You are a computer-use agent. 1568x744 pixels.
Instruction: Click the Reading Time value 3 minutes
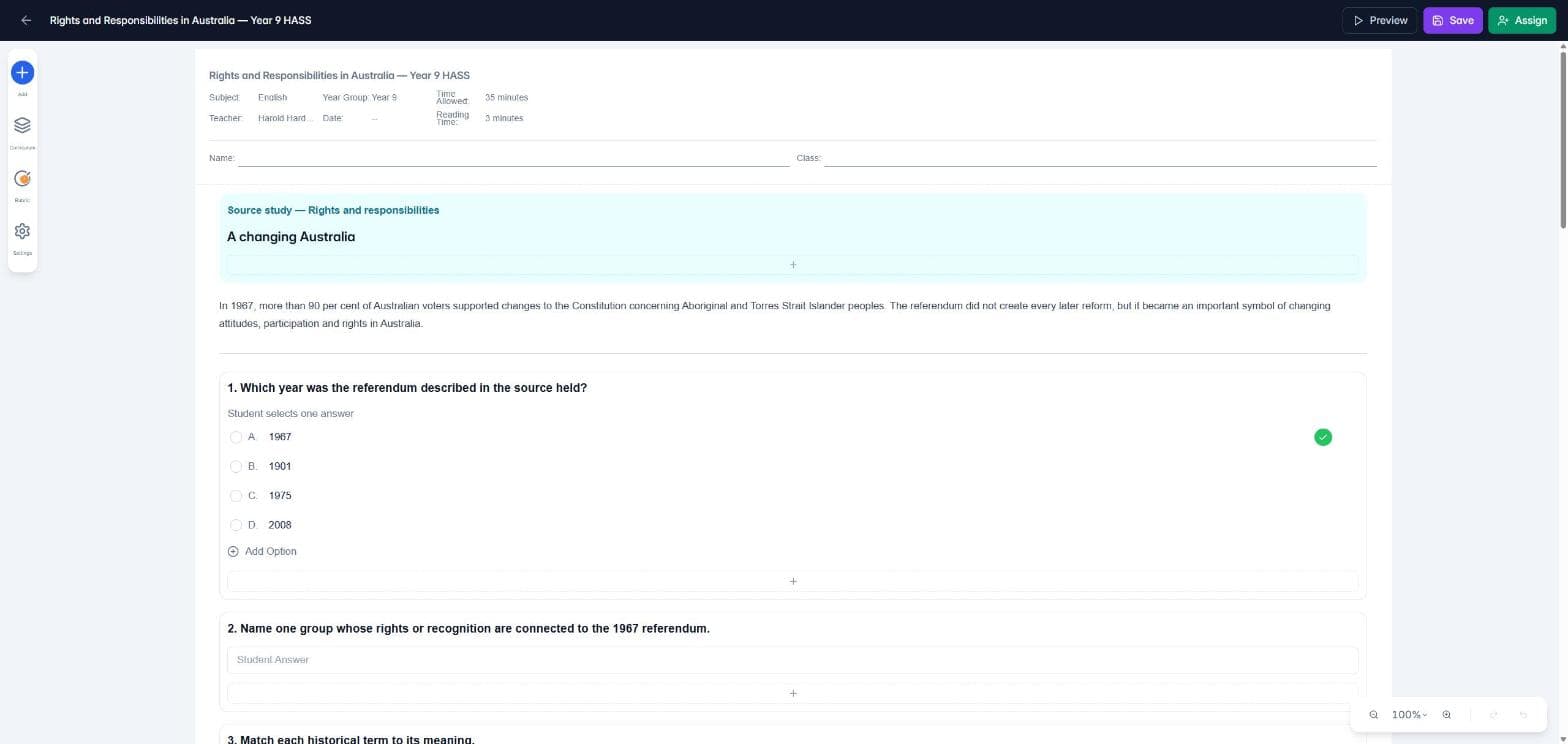(504, 118)
